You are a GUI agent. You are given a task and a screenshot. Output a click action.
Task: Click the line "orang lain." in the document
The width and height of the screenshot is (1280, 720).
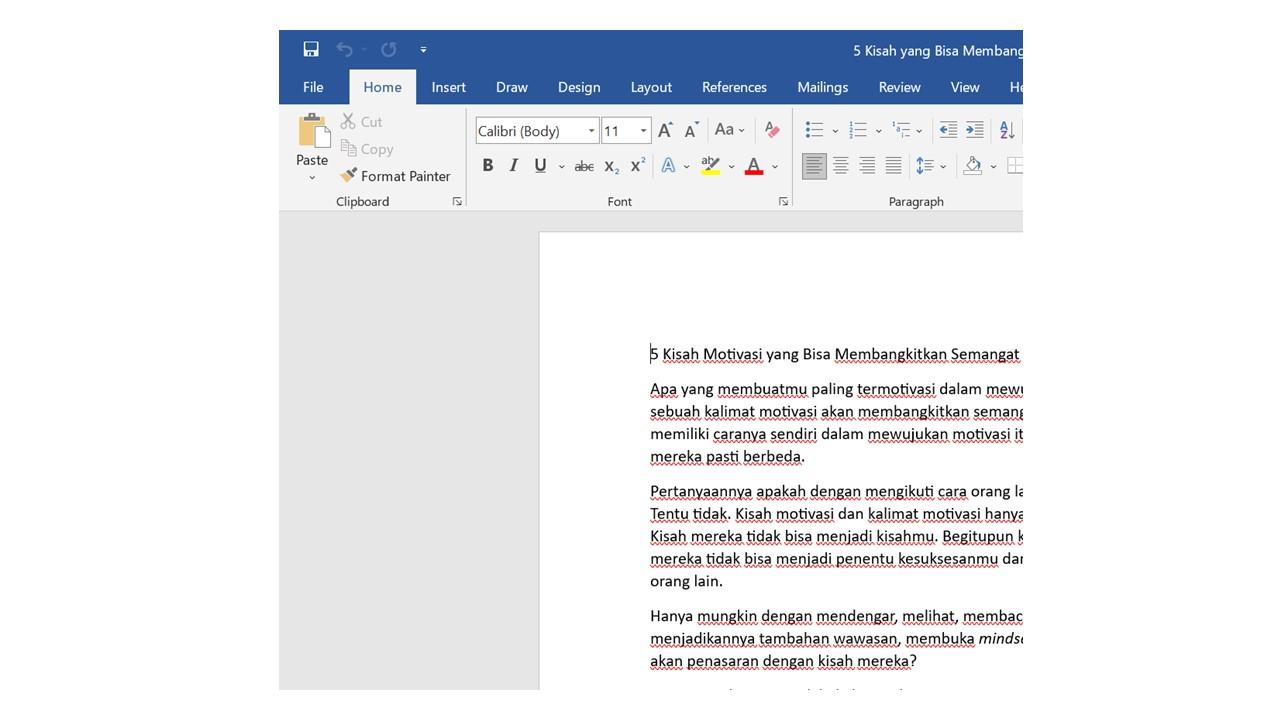click(x=686, y=581)
